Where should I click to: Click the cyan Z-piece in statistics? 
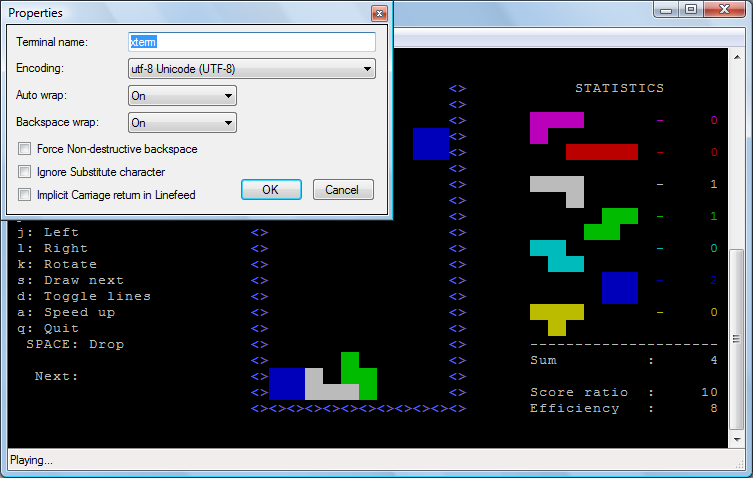click(x=557, y=256)
